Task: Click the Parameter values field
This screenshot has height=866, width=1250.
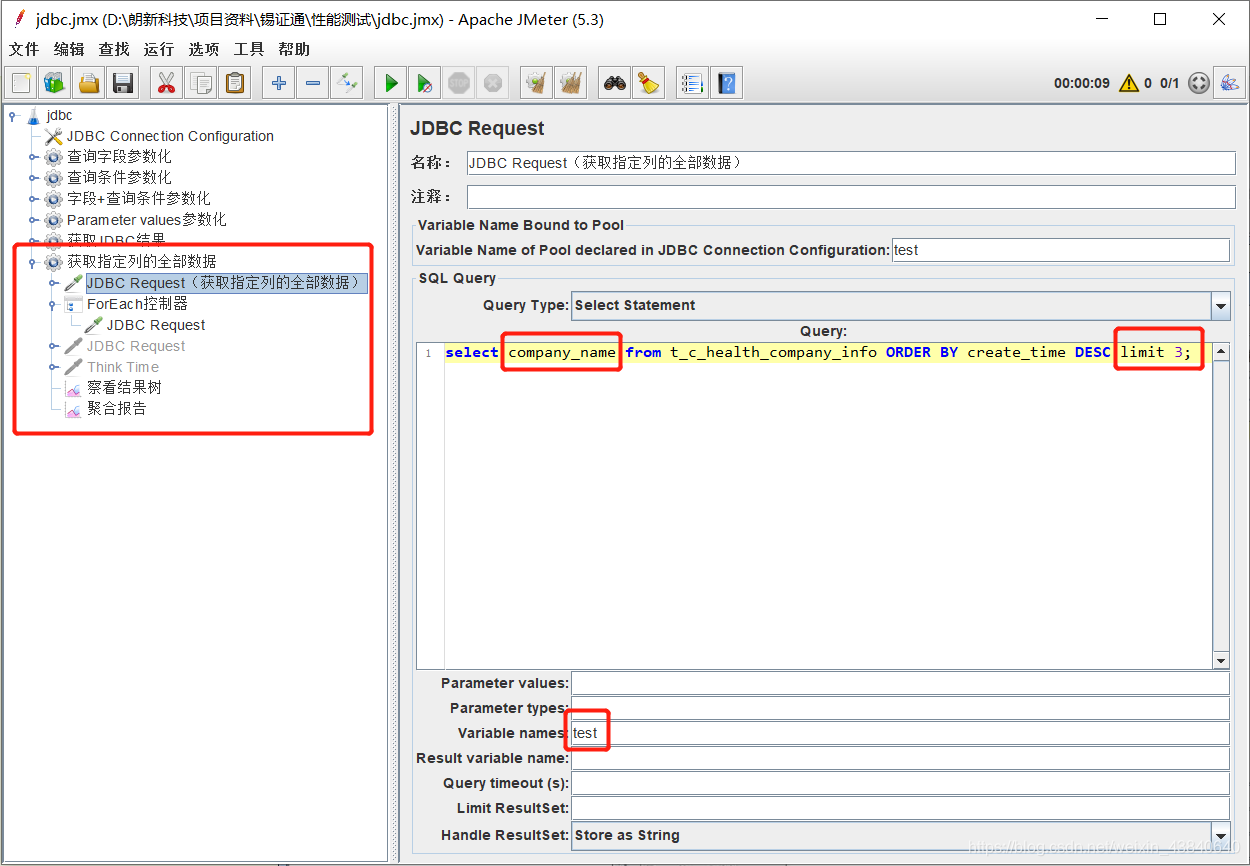Action: 900,683
